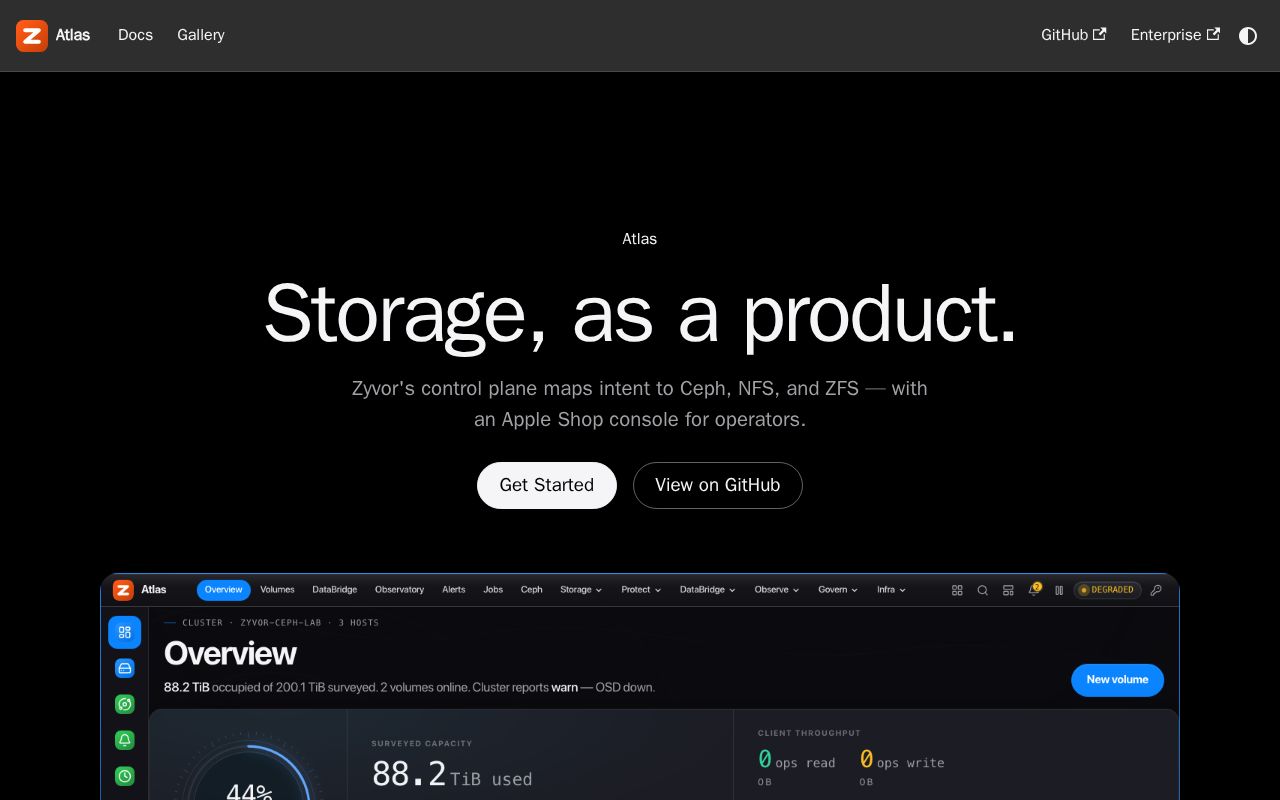Expand the Infra dropdown menu
The width and height of the screenshot is (1280, 800).
point(891,590)
